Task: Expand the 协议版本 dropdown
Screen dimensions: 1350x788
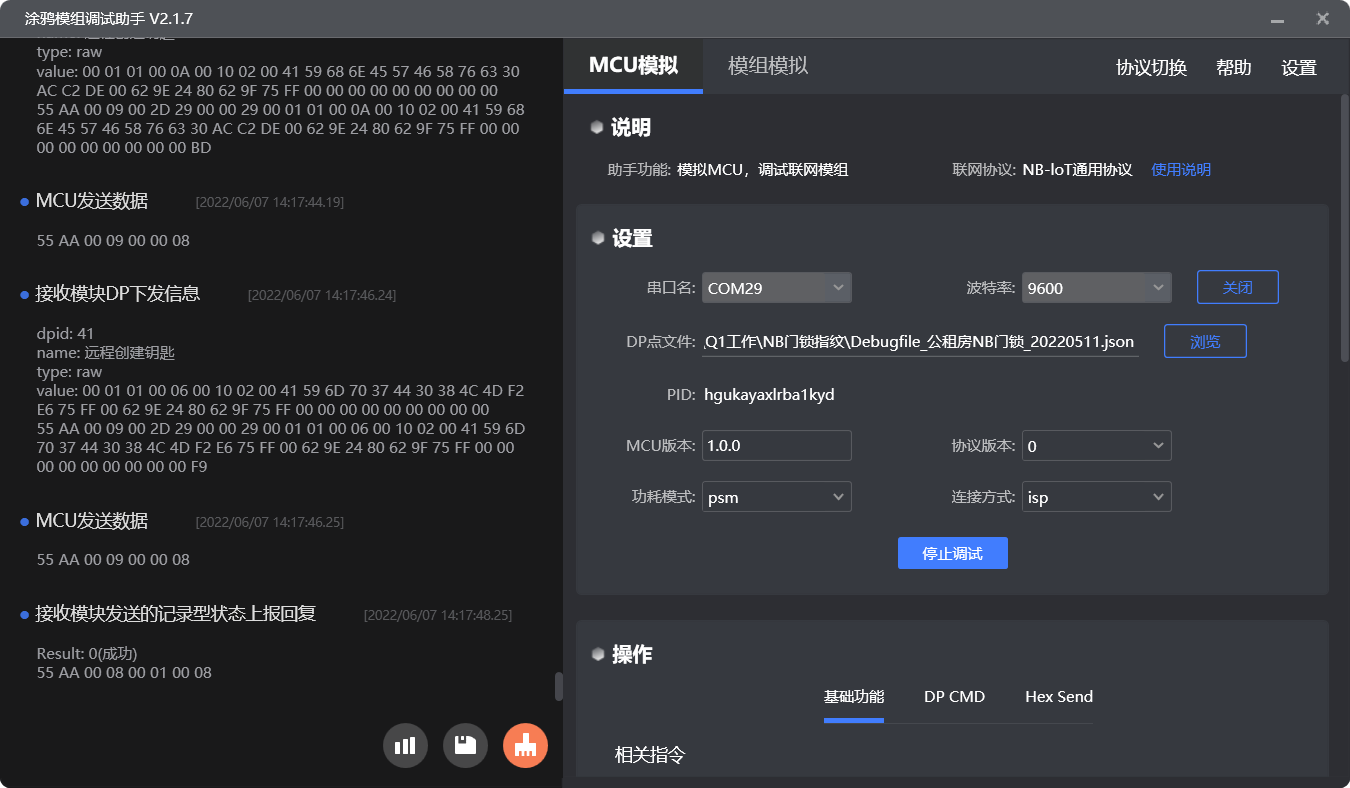Action: tap(1097, 446)
